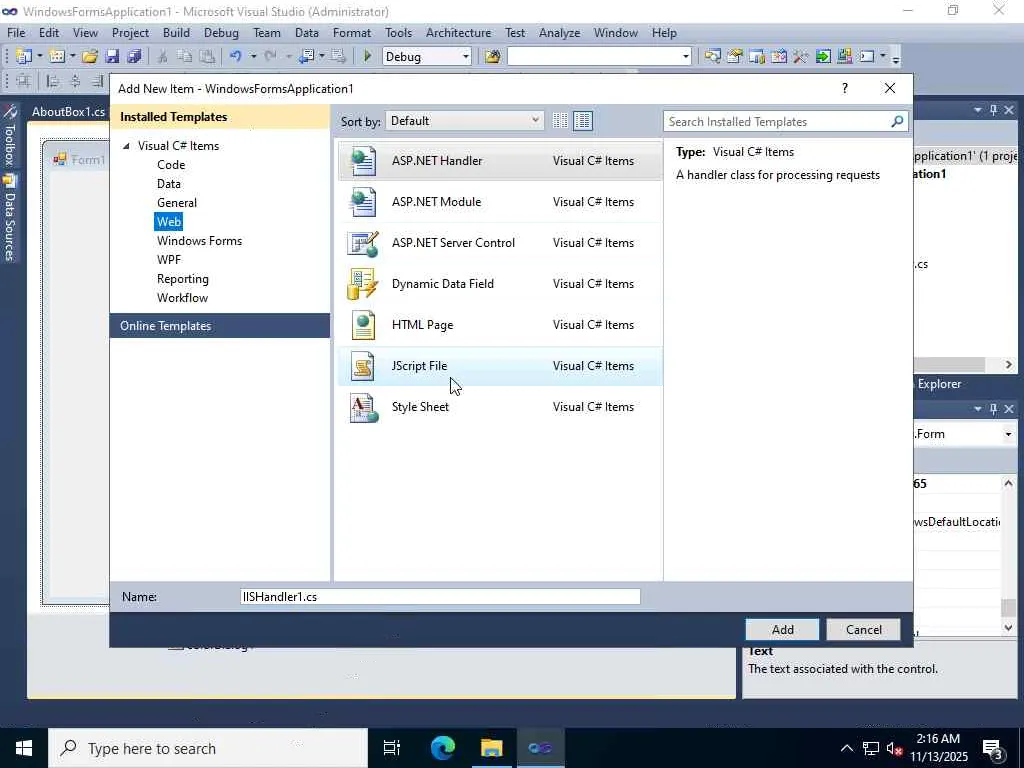
Task: Click the Undo arrow icon
Action: tap(236, 56)
